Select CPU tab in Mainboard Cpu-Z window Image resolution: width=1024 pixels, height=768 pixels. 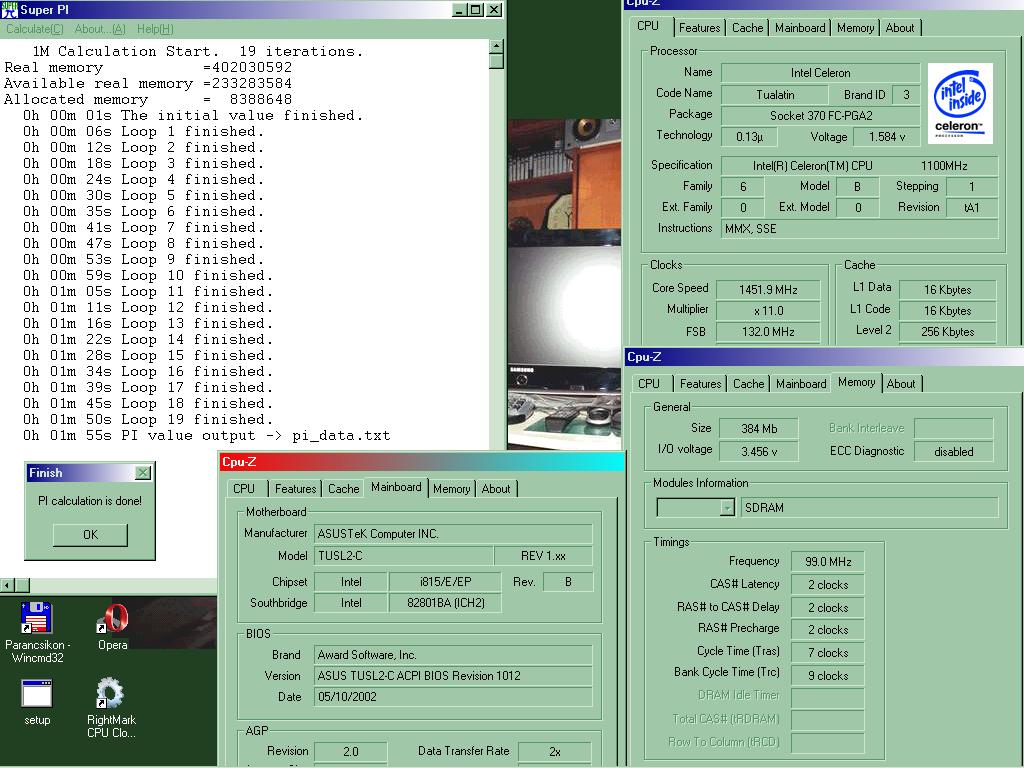click(244, 488)
